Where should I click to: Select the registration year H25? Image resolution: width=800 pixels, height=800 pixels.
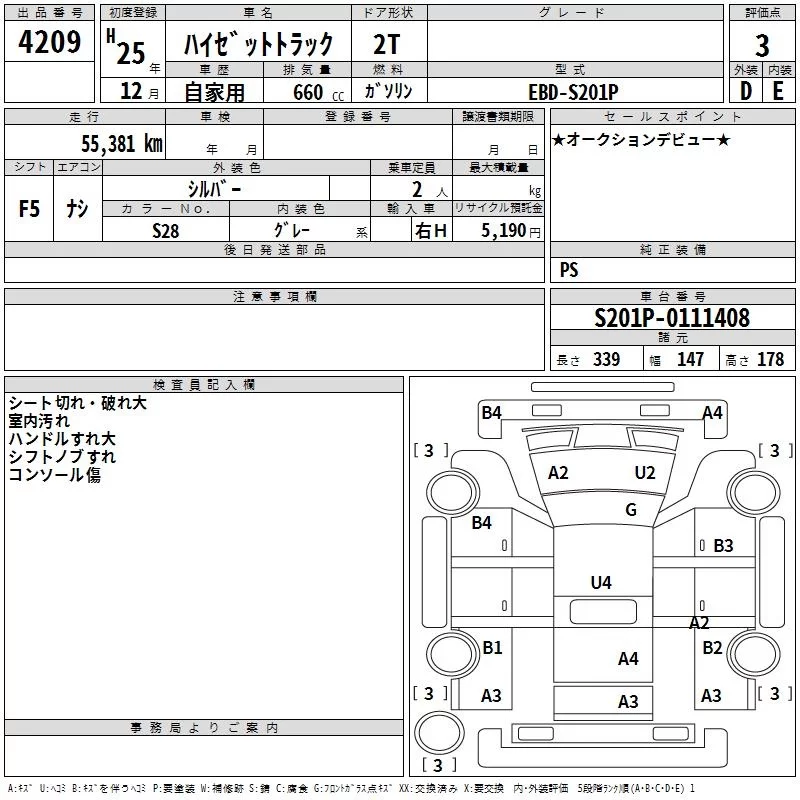(x=126, y=47)
